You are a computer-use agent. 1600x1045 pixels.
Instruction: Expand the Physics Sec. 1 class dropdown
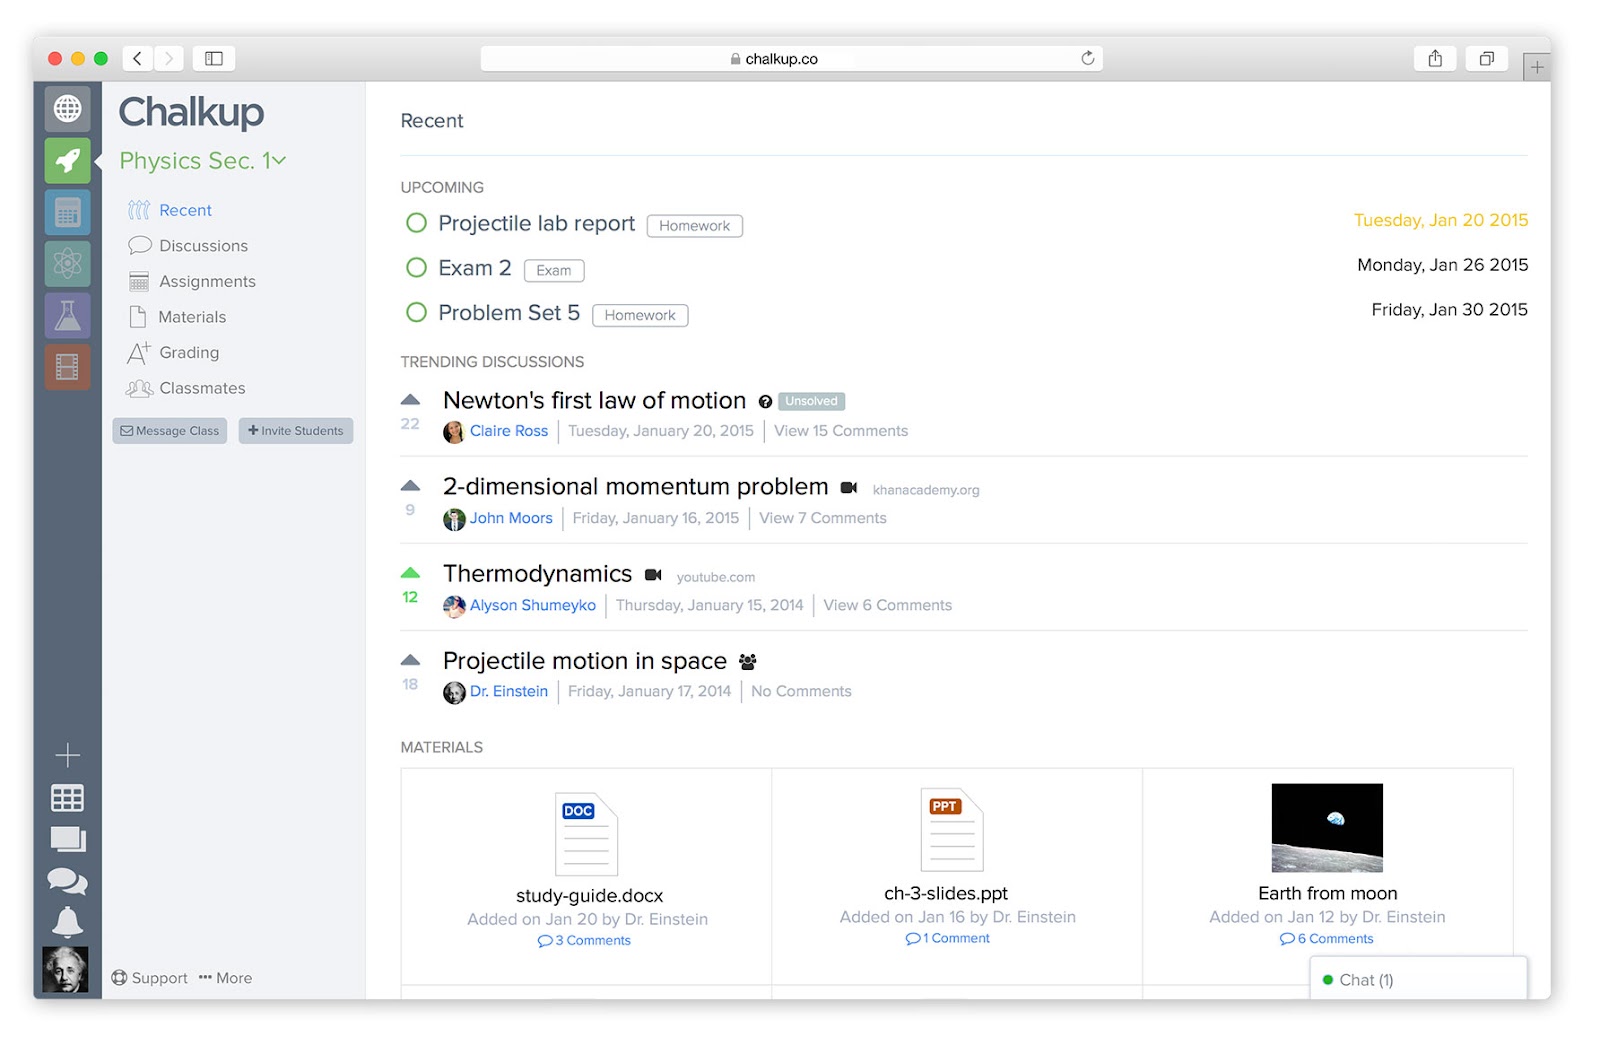pyautogui.click(x=203, y=161)
